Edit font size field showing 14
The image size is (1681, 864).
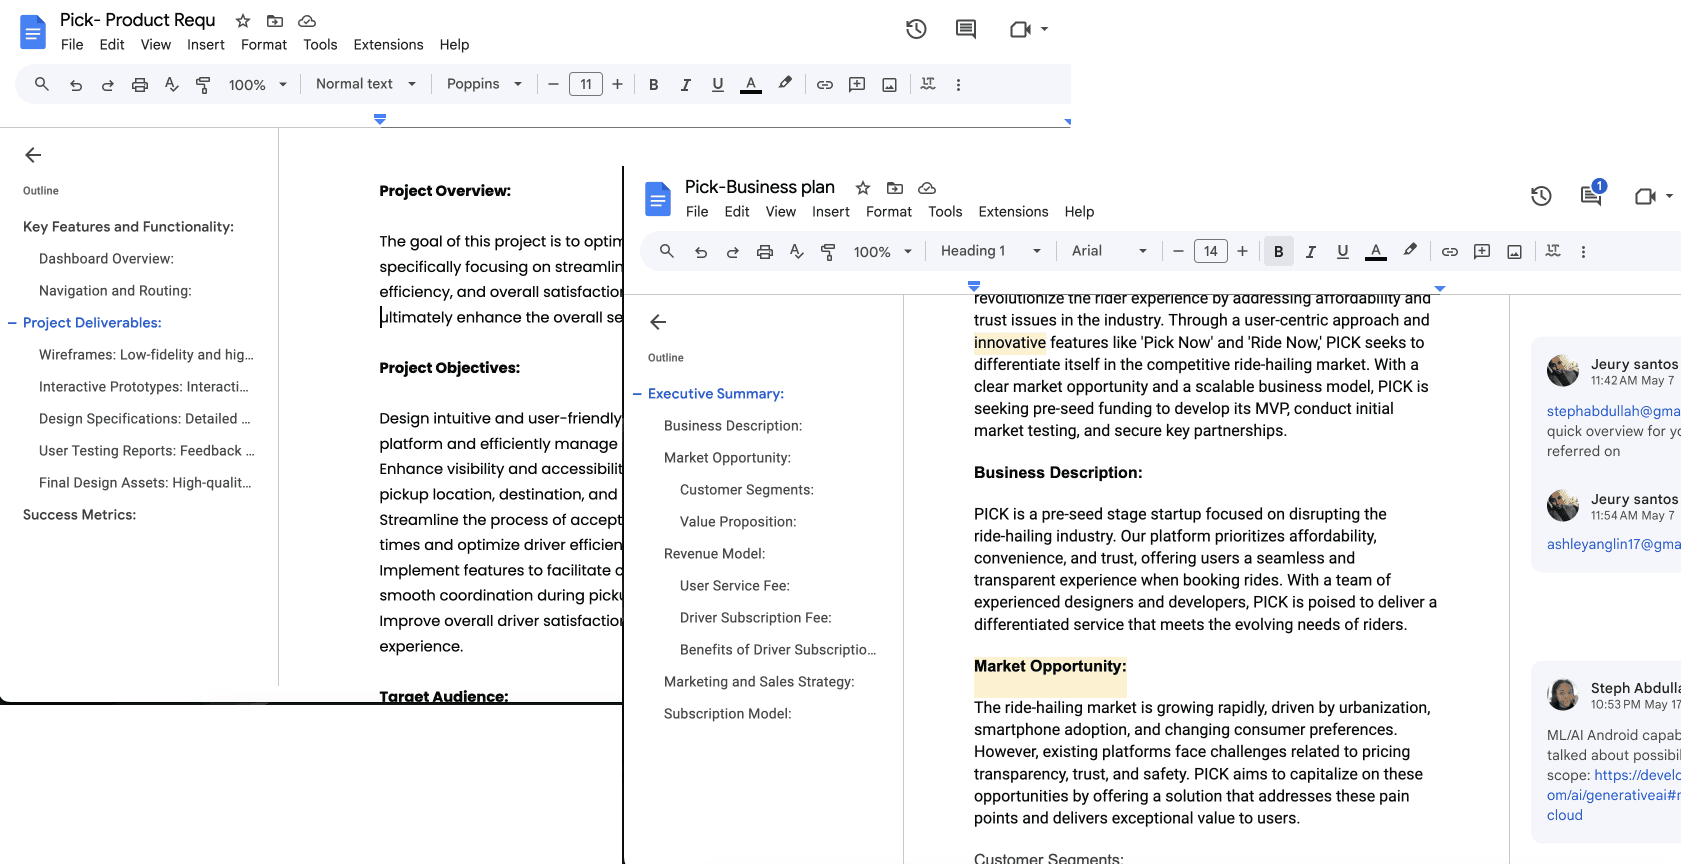[1211, 251]
